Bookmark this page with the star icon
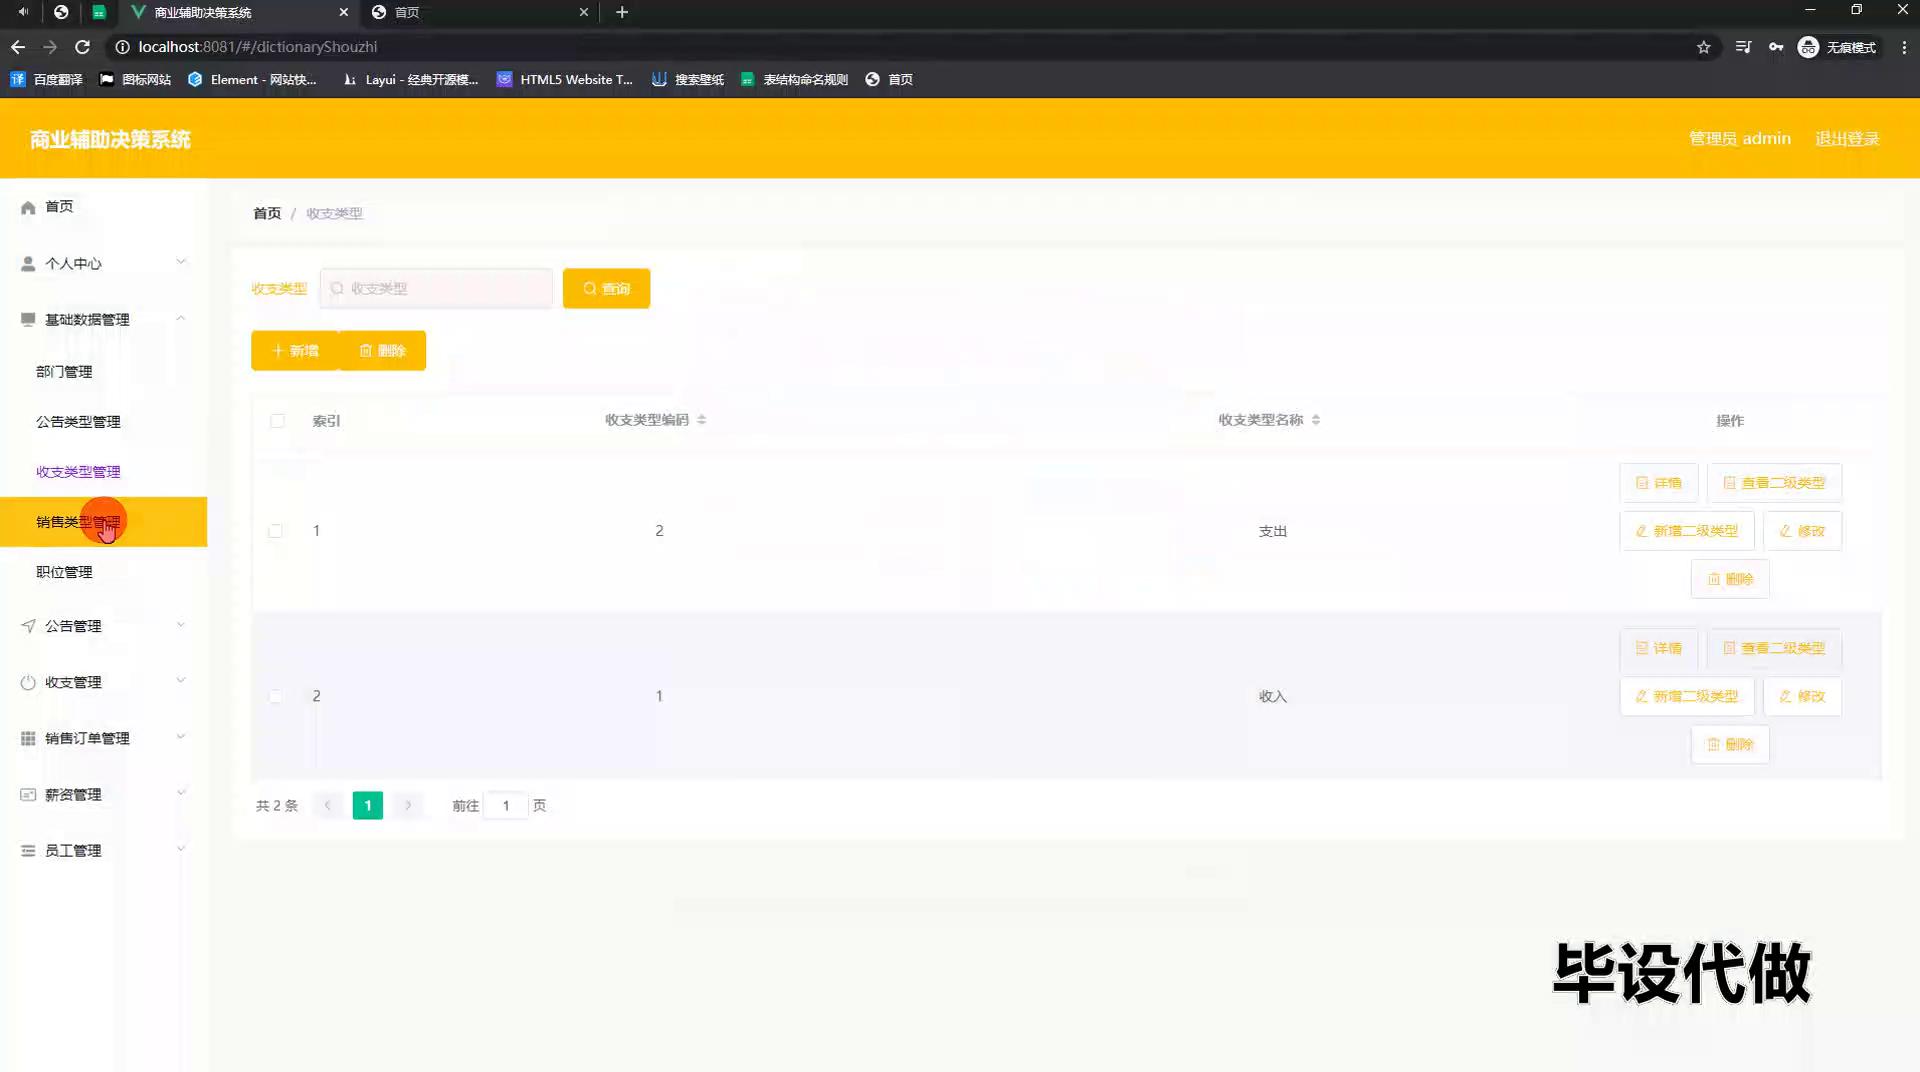Image resolution: width=1920 pixels, height=1072 pixels. point(1703,47)
